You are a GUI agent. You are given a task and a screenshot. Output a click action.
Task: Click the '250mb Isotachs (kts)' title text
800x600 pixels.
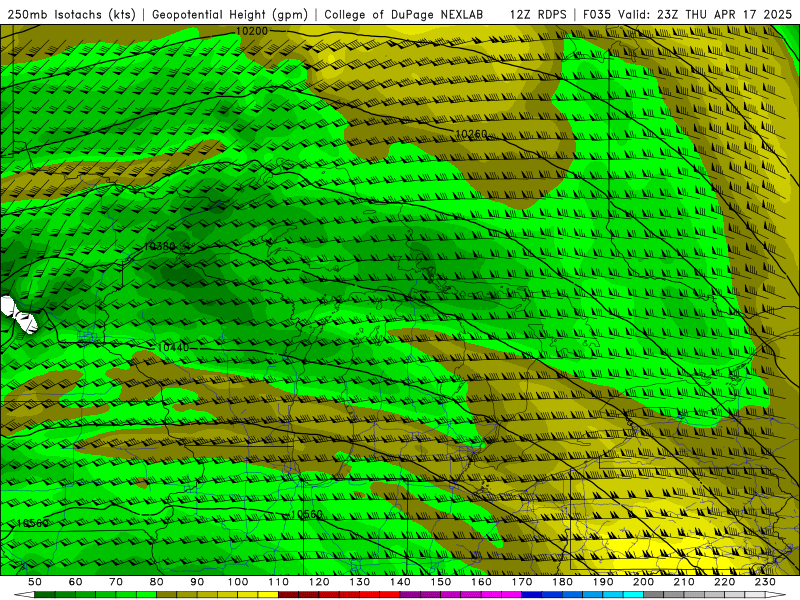point(71,14)
